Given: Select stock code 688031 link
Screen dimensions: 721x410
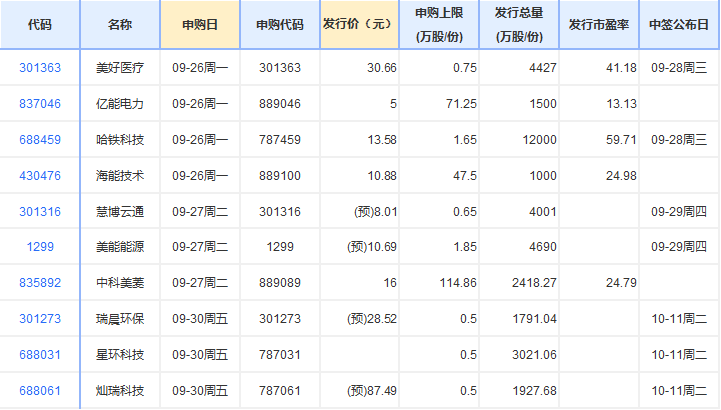Looking at the screenshot, I should (x=40, y=355).
